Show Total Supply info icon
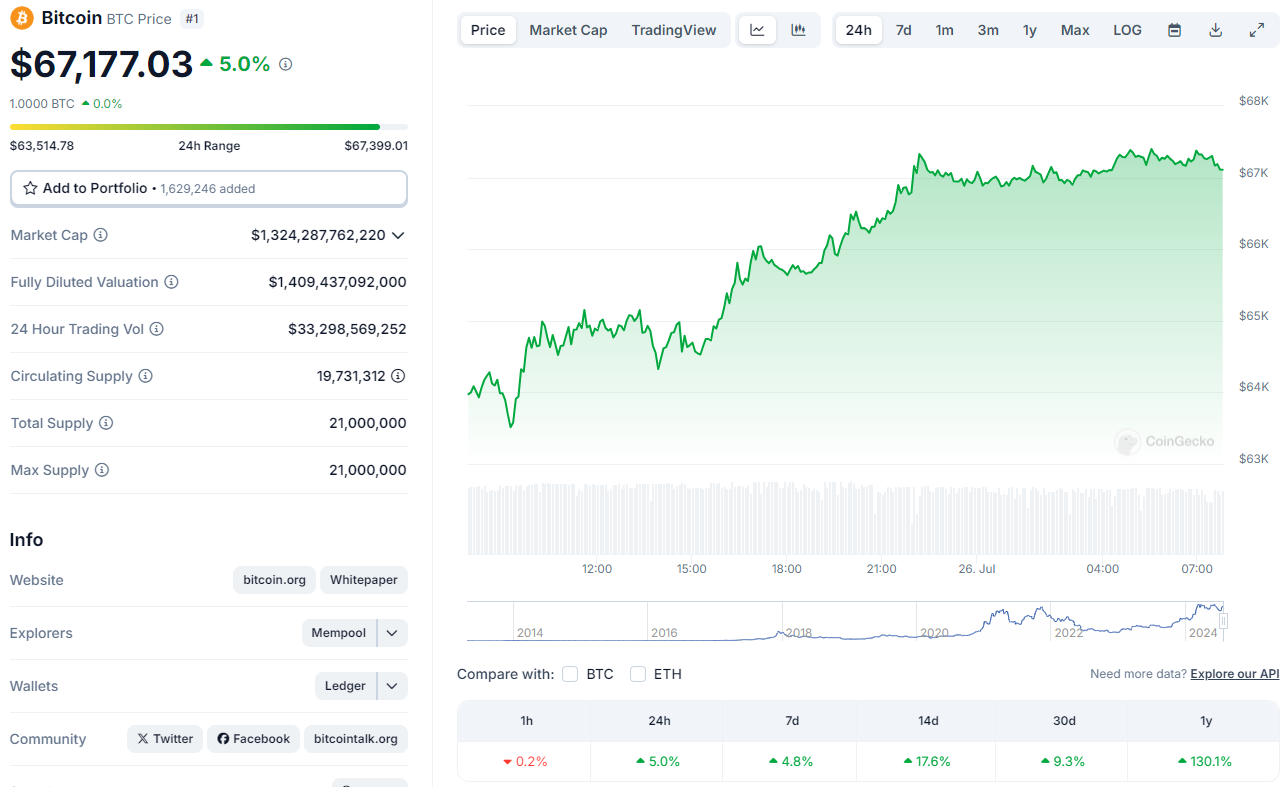The height and width of the screenshot is (787, 1286). (x=106, y=423)
